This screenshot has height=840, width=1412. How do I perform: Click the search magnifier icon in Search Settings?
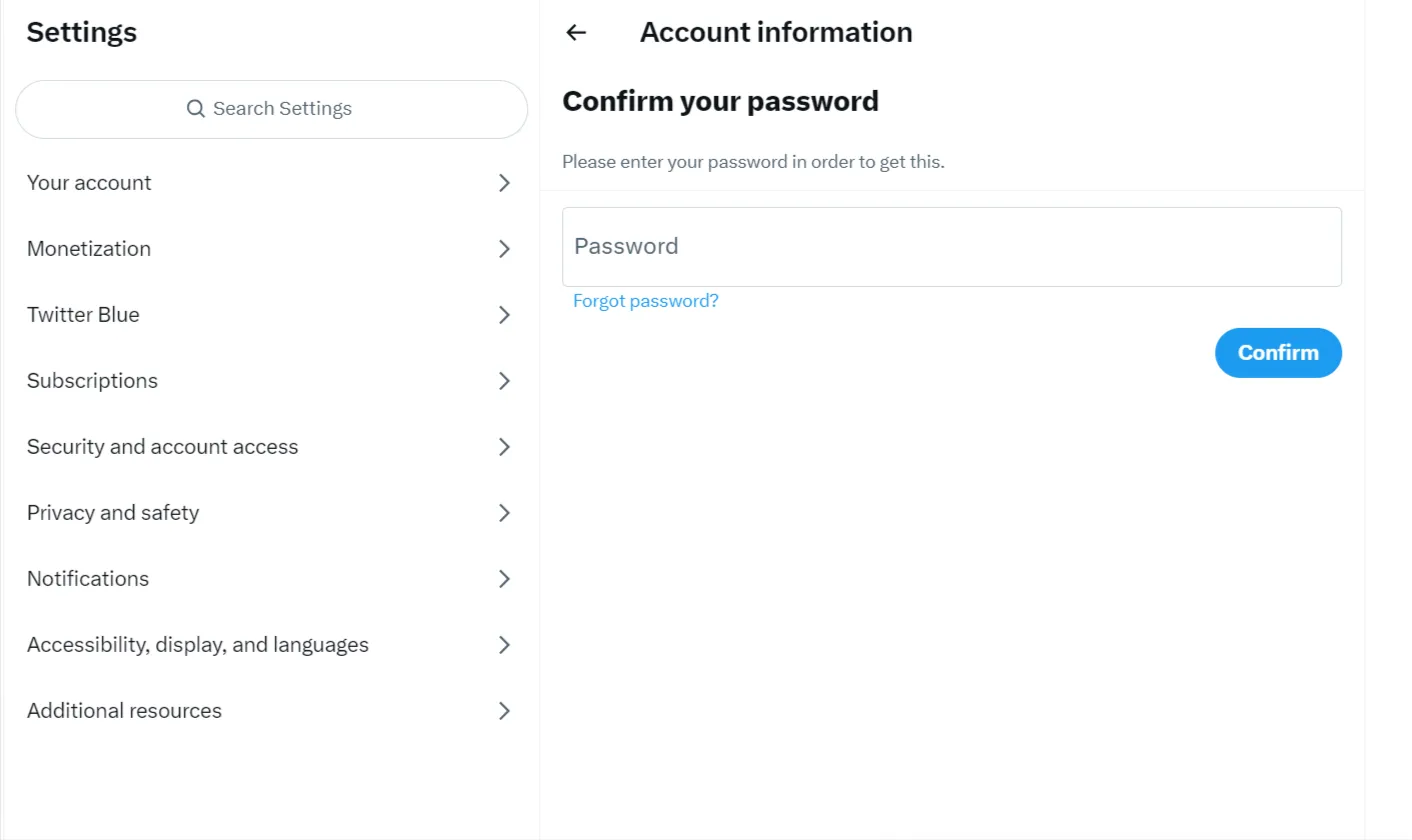click(196, 108)
